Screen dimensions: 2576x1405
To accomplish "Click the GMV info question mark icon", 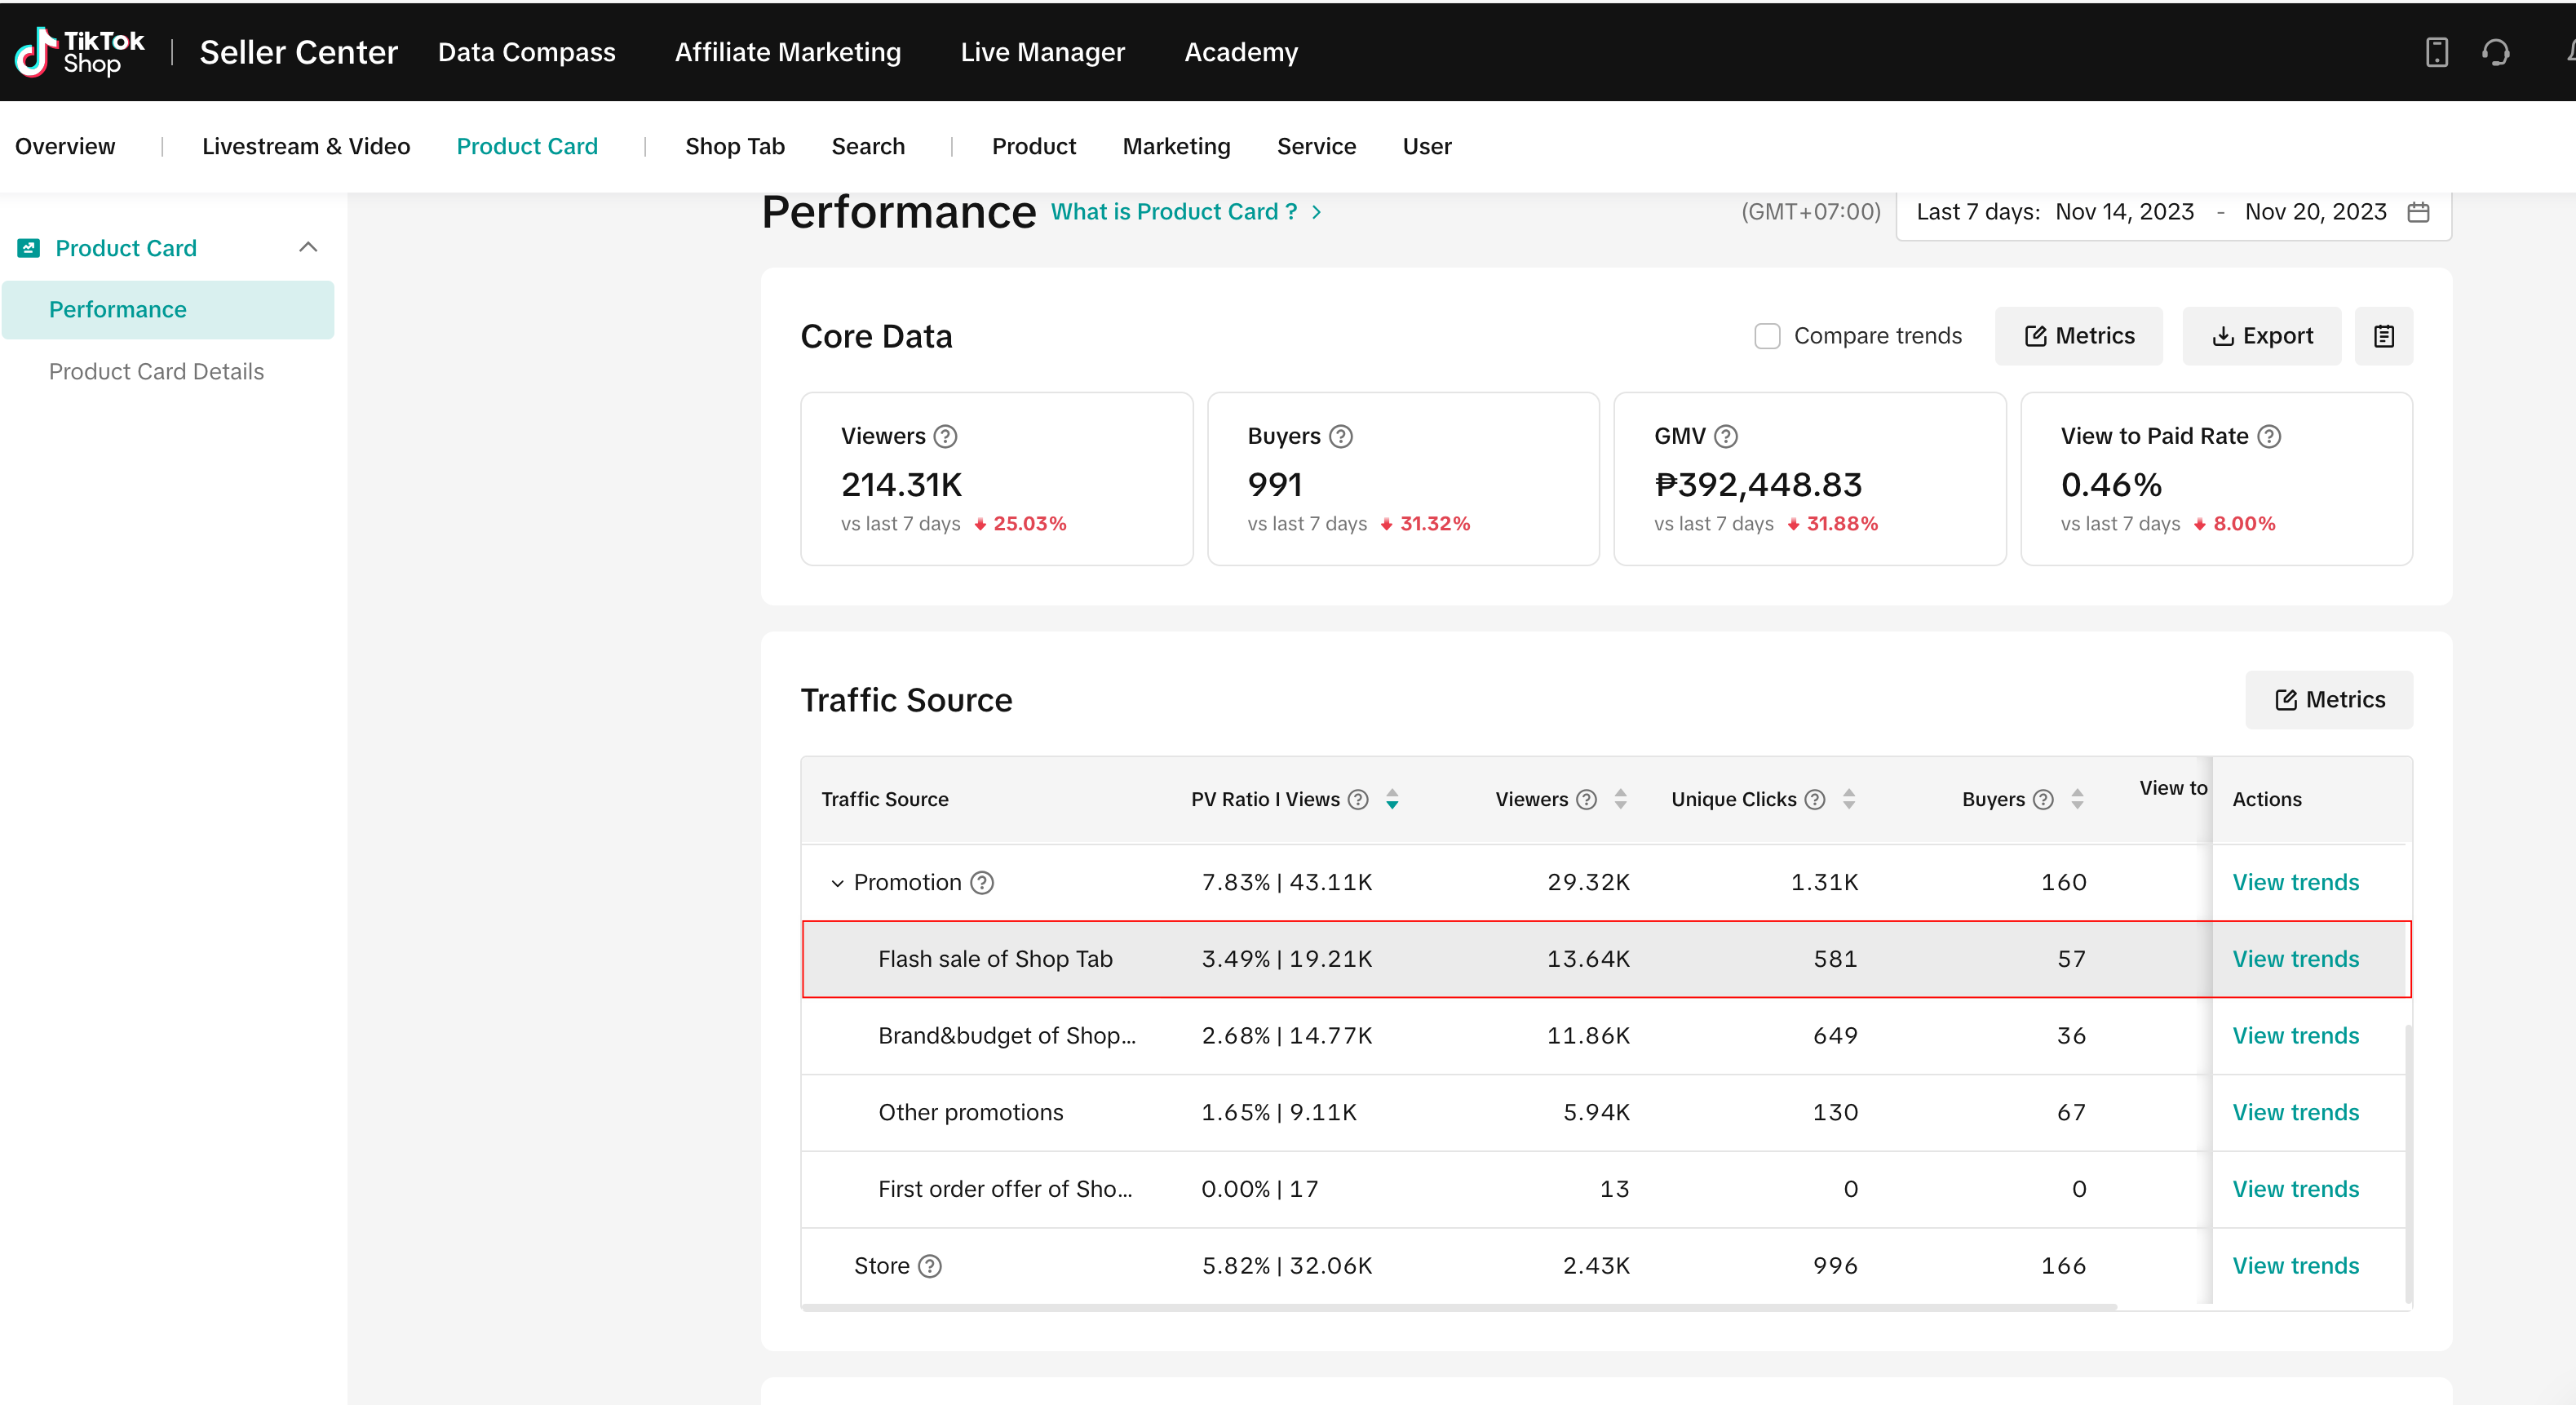I will click(x=1726, y=436).
